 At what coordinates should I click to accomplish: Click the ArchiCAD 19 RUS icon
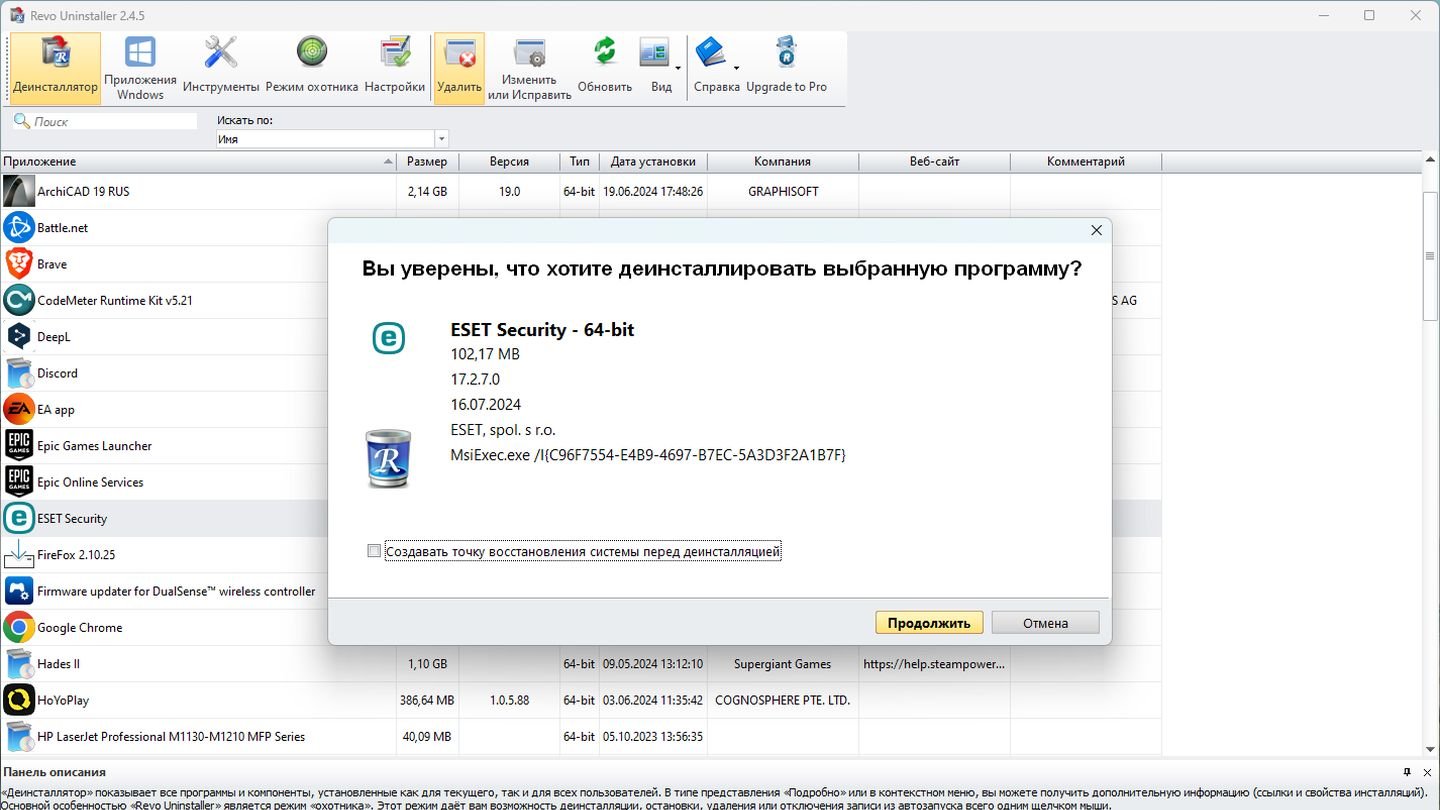[x=19, y=191]
